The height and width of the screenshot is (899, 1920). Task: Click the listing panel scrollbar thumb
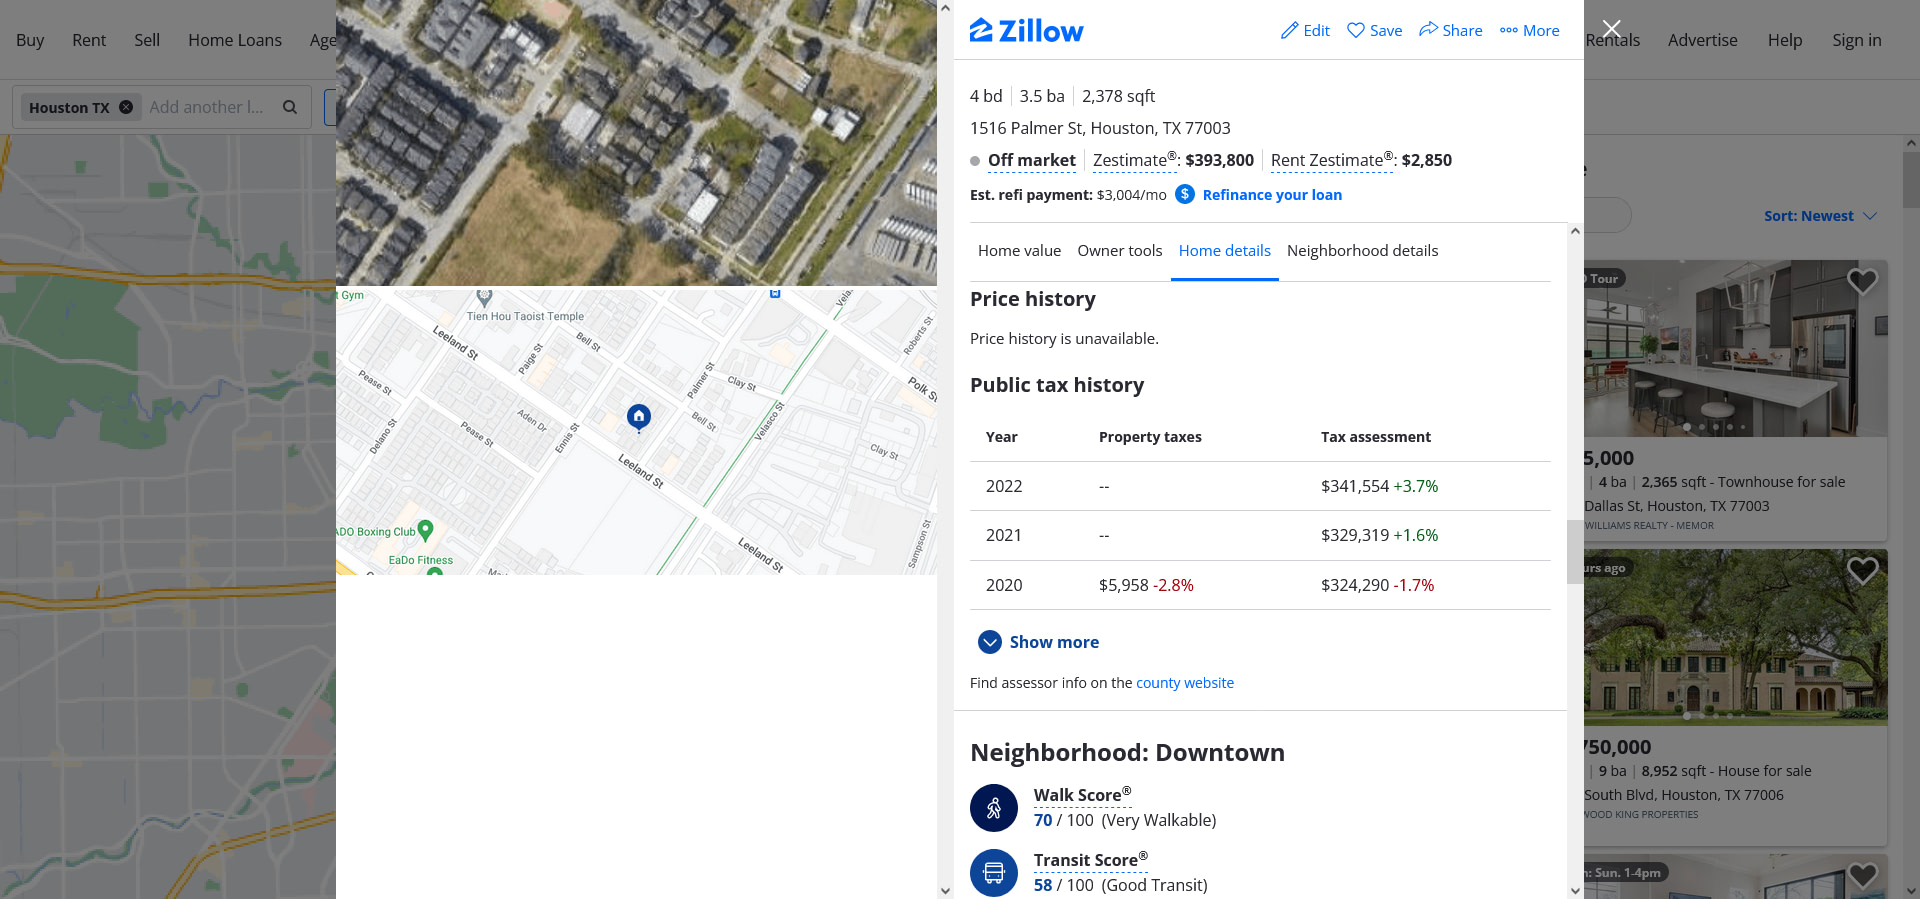(1575, 551)
